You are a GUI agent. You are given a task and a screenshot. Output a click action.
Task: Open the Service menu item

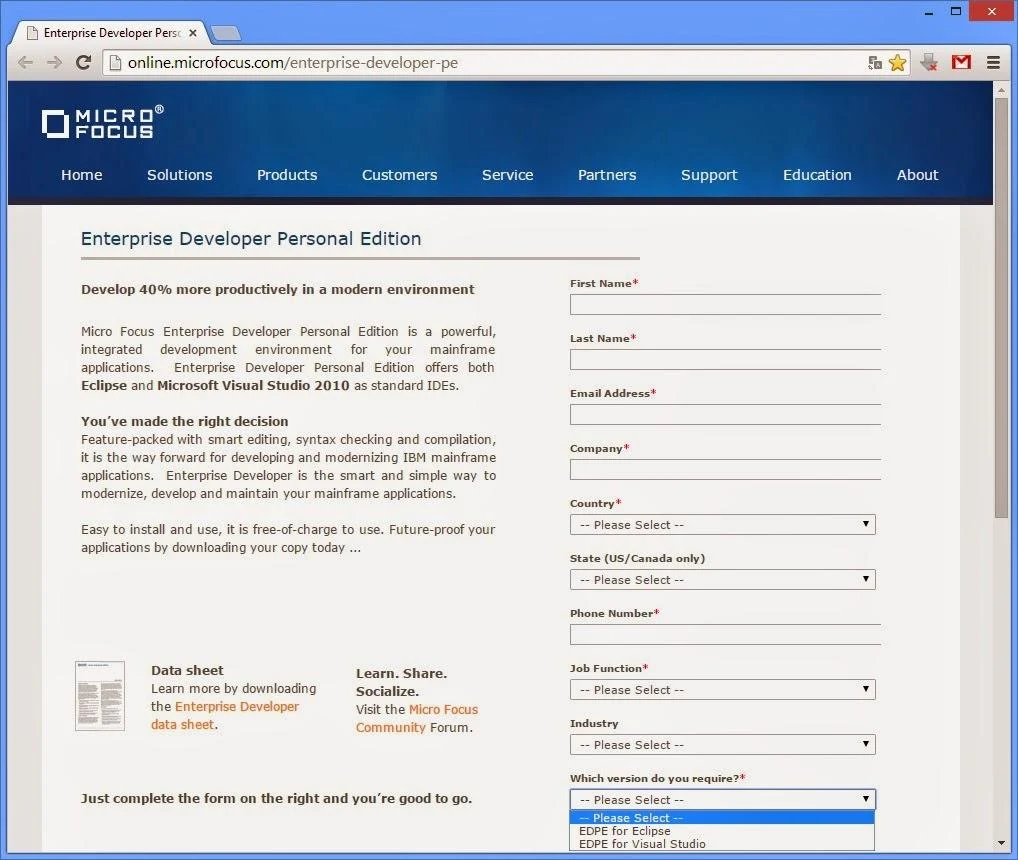508,175
